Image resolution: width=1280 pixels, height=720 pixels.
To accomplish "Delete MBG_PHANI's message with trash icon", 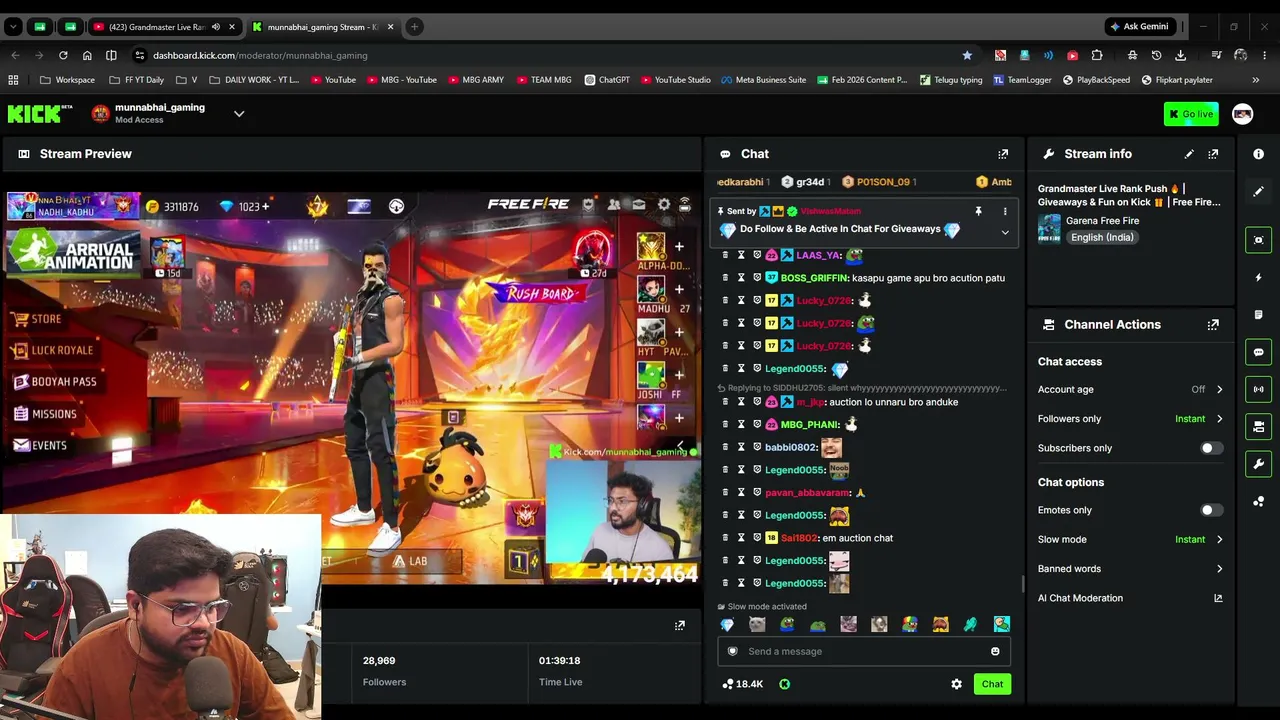I will click(x=725, y=424).
